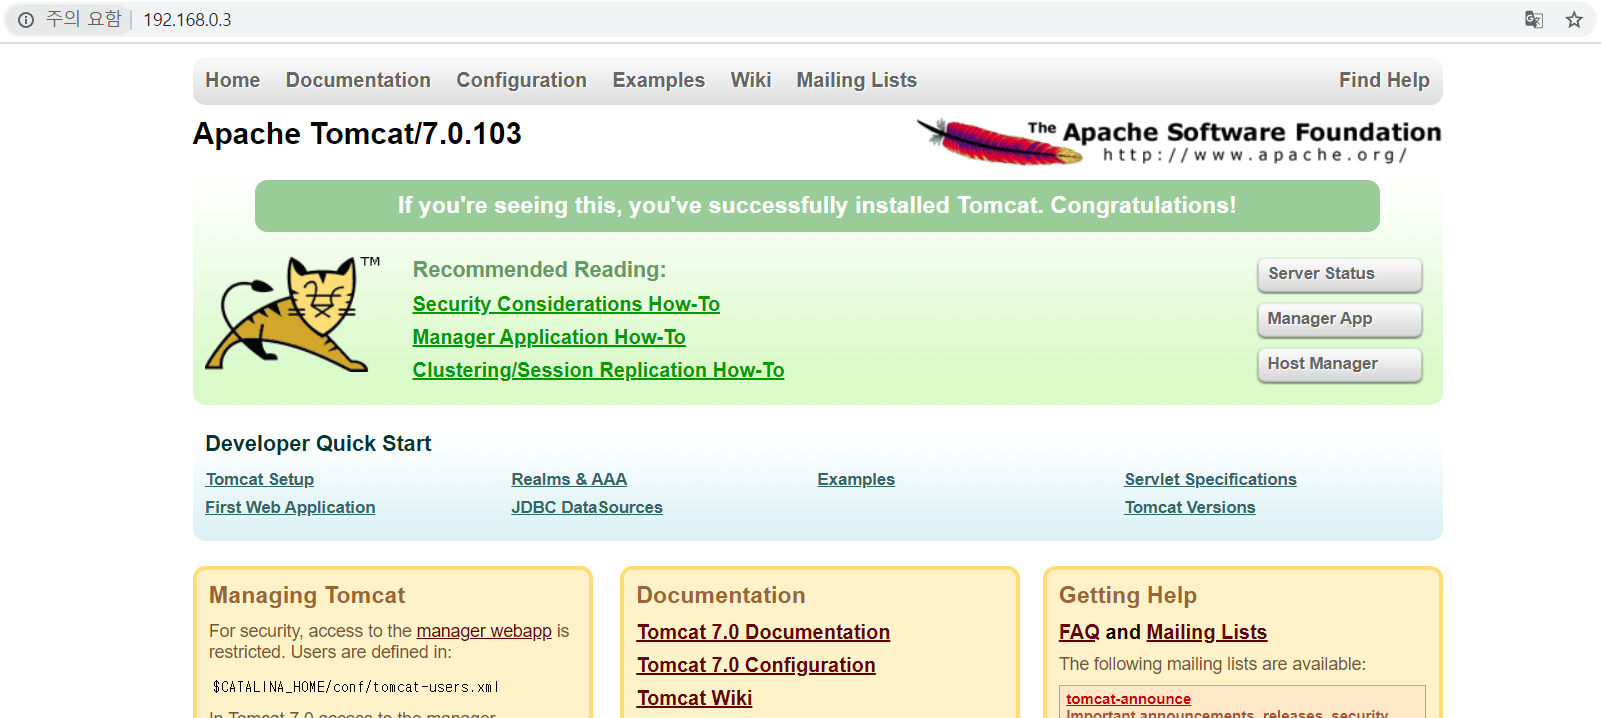Click the green congratulations banner text
Image resolution: width=1601 pixels, height=718 pixels.
[x=817, y=206]
